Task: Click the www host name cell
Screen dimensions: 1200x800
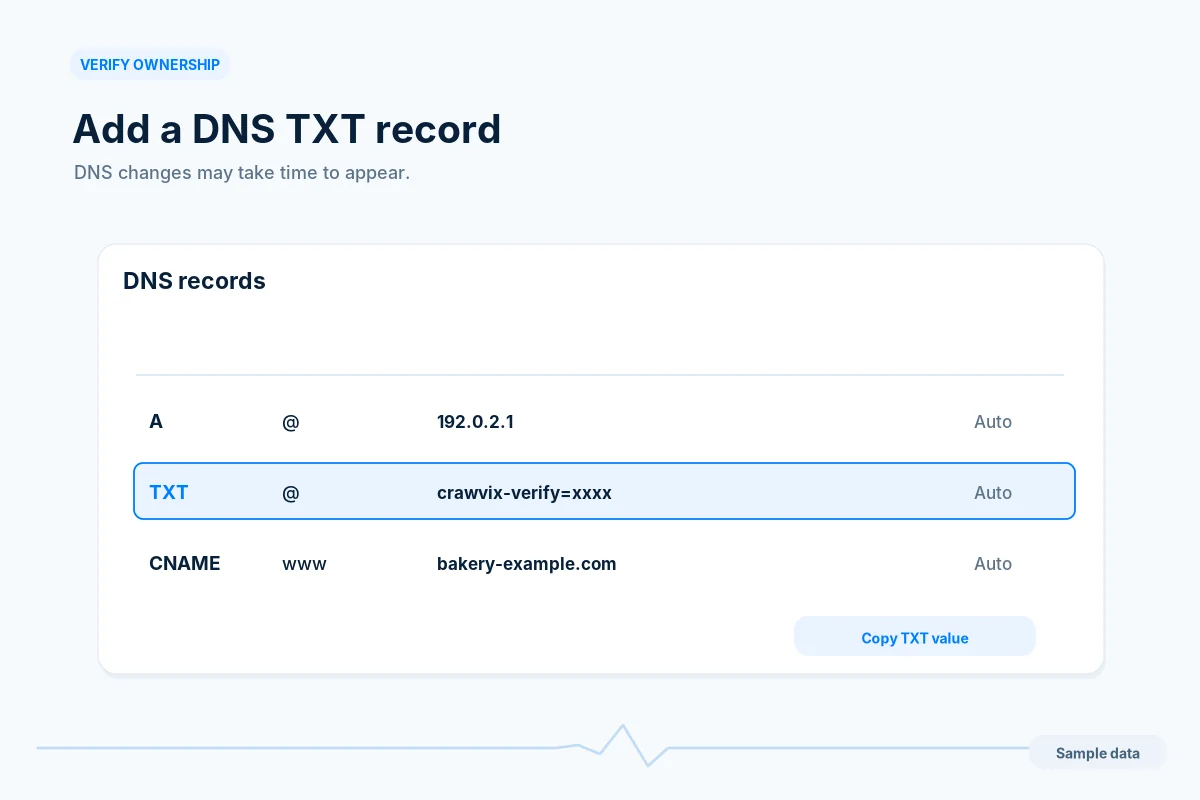Action: click(304, 563)
